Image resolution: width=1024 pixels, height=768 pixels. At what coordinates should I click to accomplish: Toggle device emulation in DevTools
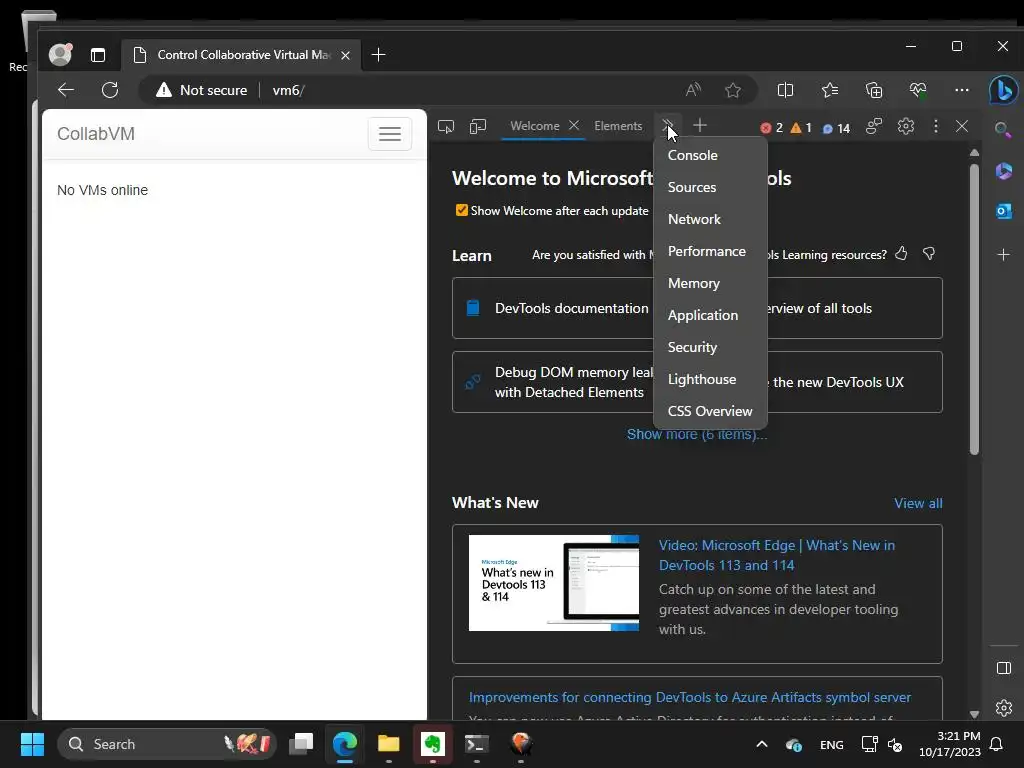(x=478, y=126)
